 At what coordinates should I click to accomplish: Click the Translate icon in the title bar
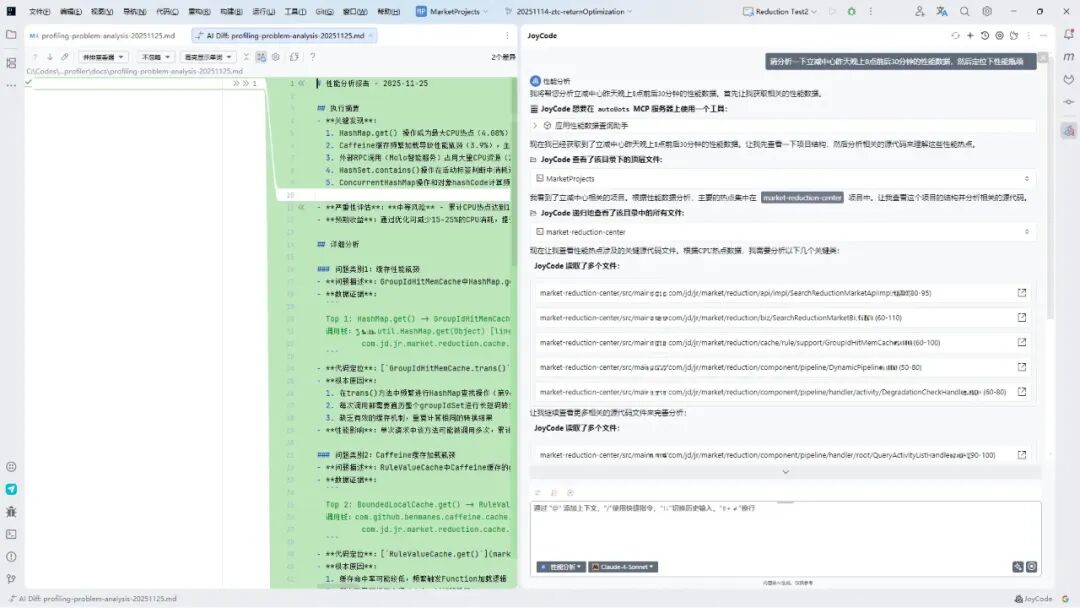[942, 12]
